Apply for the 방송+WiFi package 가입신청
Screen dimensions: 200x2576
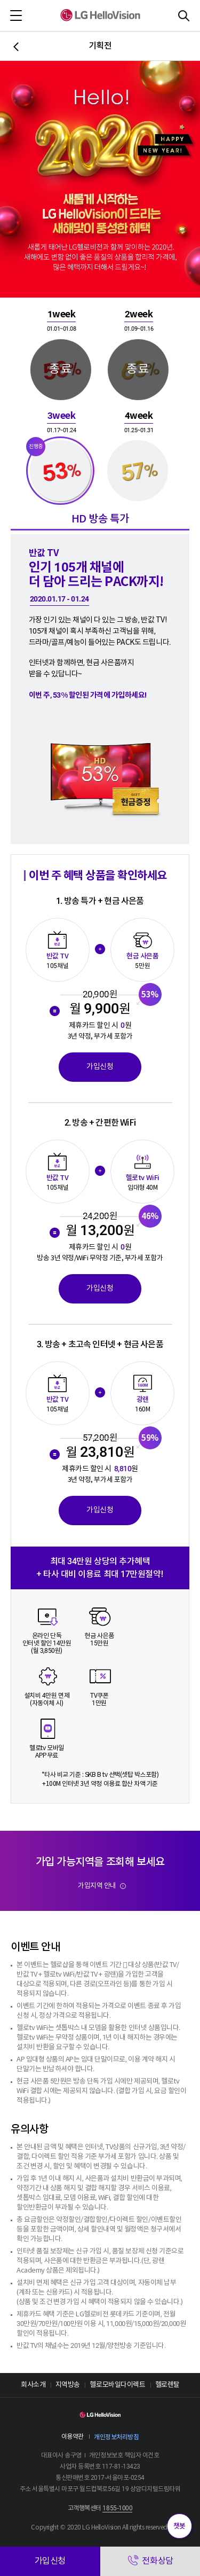[x=100, y=1288]
